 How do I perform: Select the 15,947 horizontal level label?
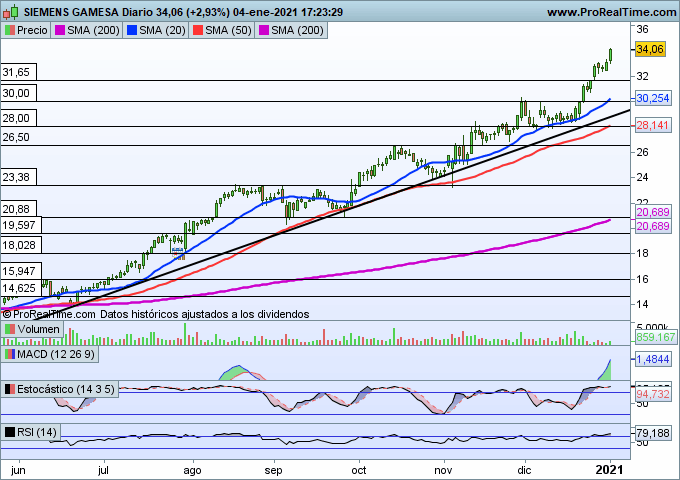[x=21, y=271]
